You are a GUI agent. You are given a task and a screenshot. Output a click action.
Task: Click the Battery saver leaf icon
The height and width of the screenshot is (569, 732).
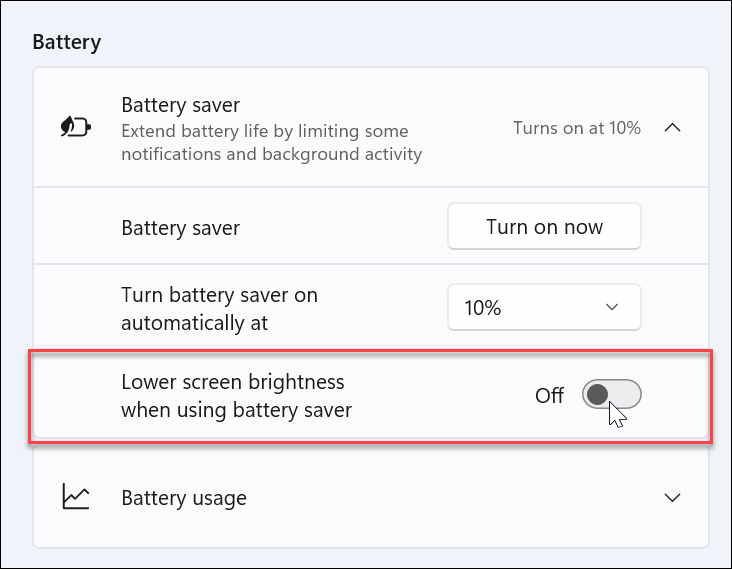[76, 127]
